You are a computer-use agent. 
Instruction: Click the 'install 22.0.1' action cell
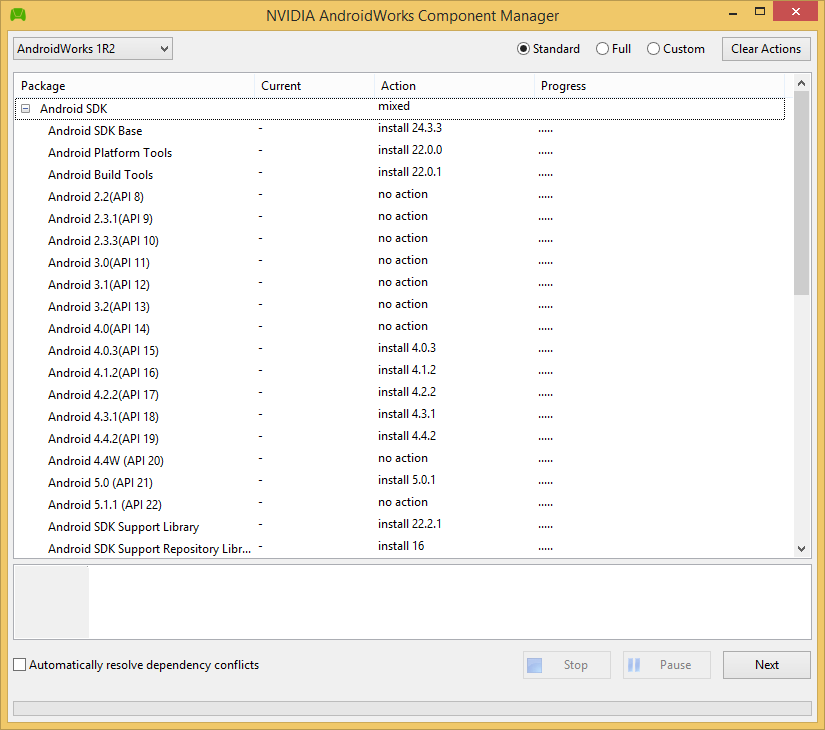(x=409, y=172)
